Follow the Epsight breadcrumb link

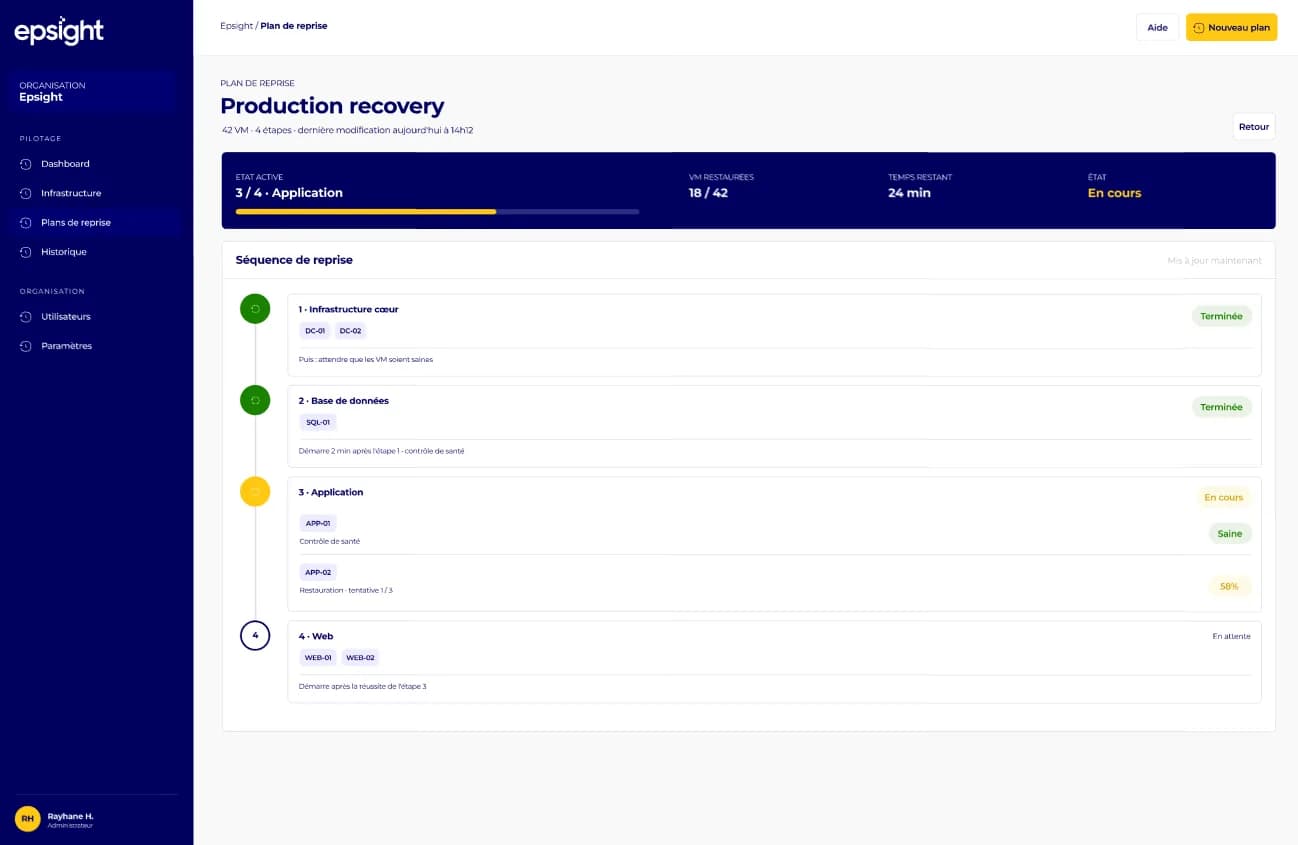click(236, 26)
